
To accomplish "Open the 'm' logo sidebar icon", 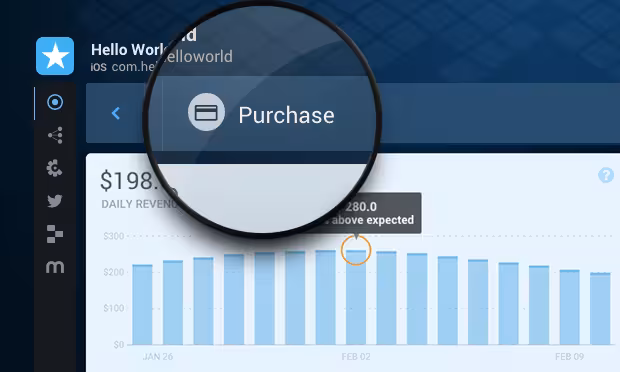I will click(55, 267).
